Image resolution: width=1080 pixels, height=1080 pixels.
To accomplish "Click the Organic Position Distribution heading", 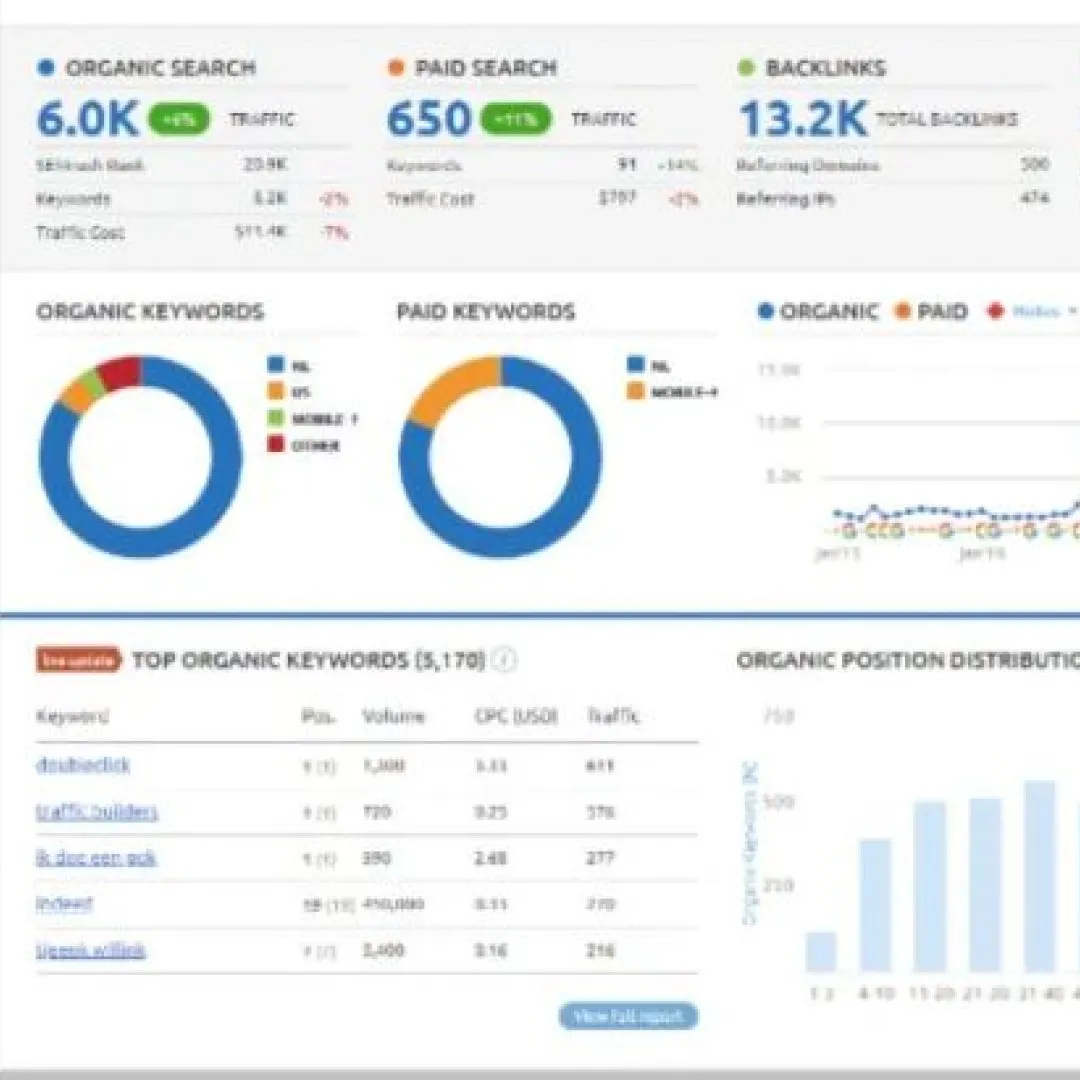I will (908, 661).
